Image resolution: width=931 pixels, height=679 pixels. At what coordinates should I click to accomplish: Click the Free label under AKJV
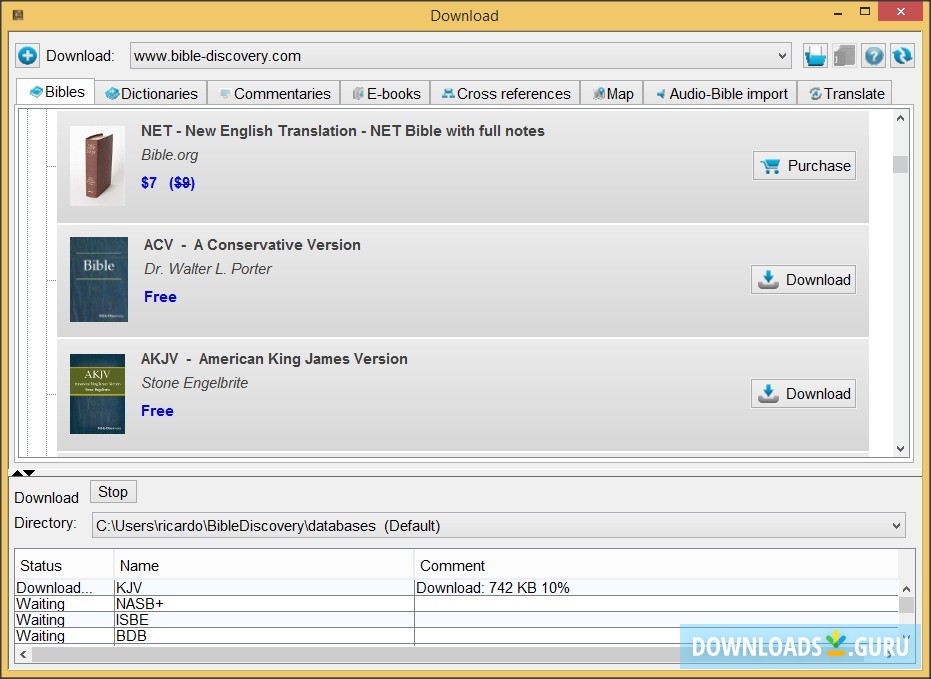click(157, 411)
